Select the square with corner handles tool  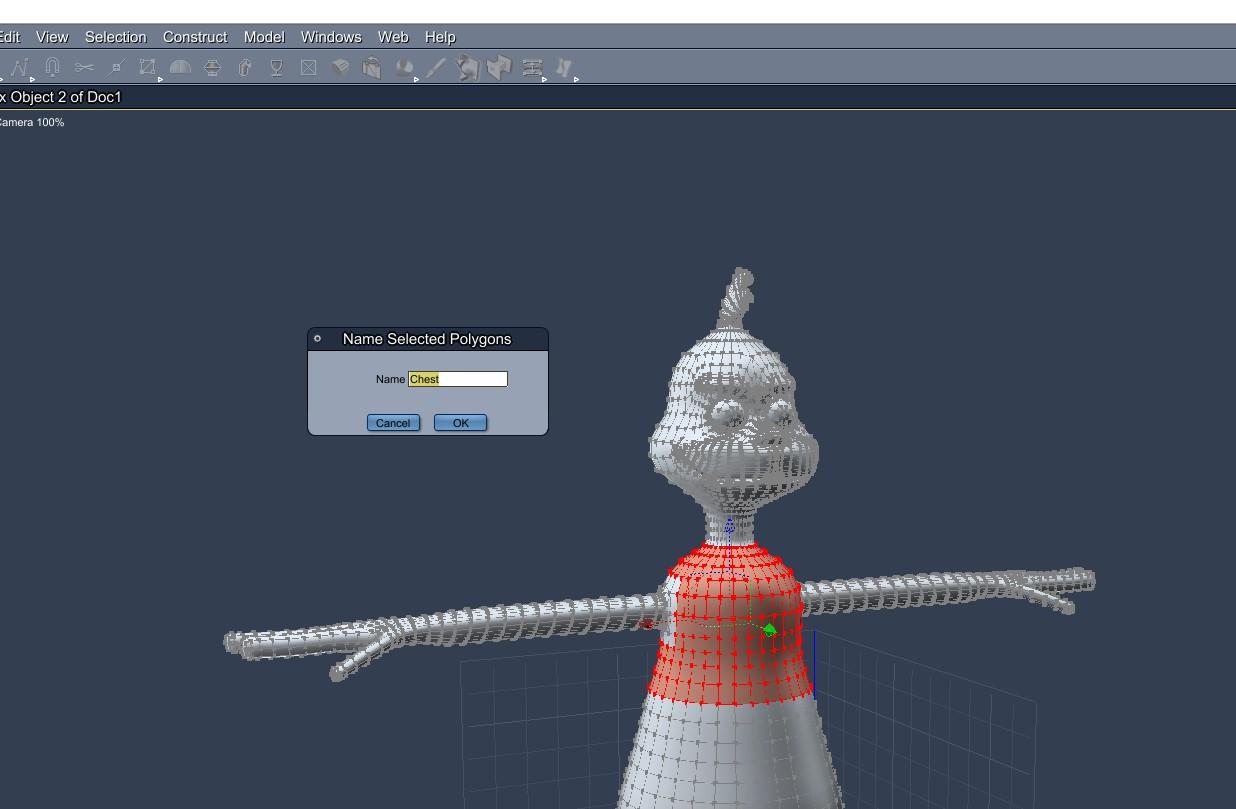(x=147, y=67)
